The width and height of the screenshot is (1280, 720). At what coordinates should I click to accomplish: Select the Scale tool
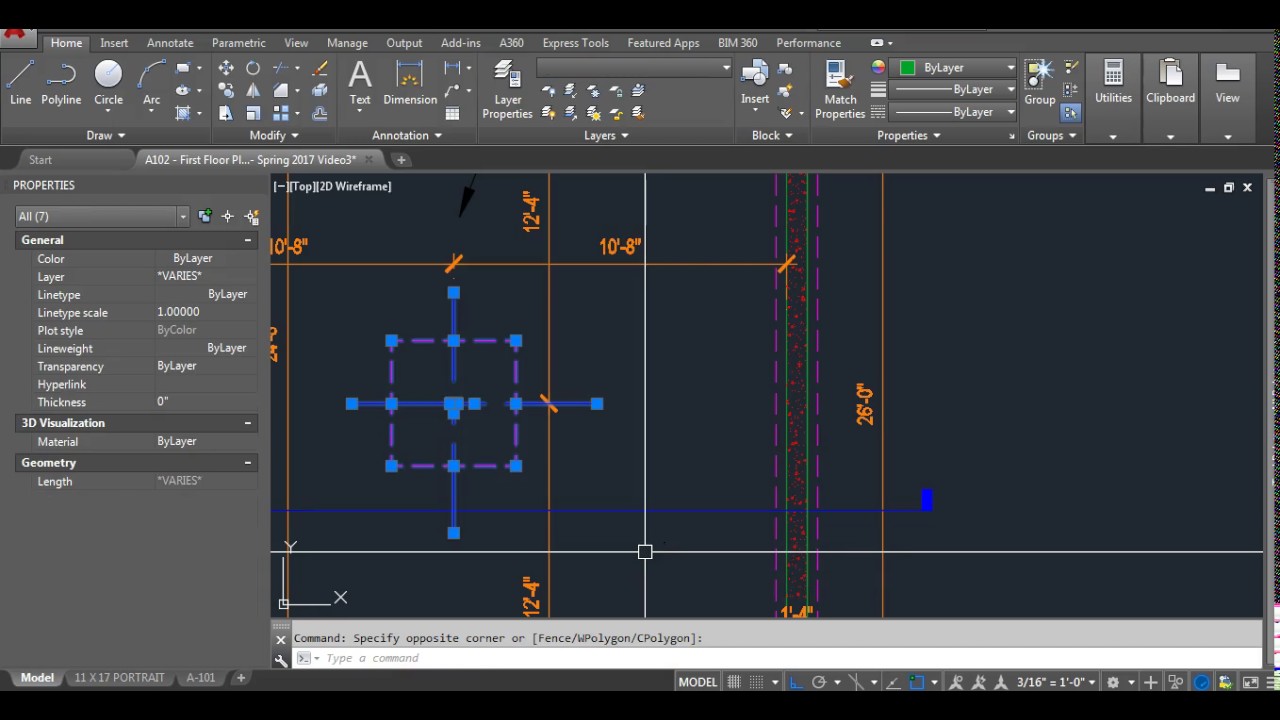(x=253, y=113)
